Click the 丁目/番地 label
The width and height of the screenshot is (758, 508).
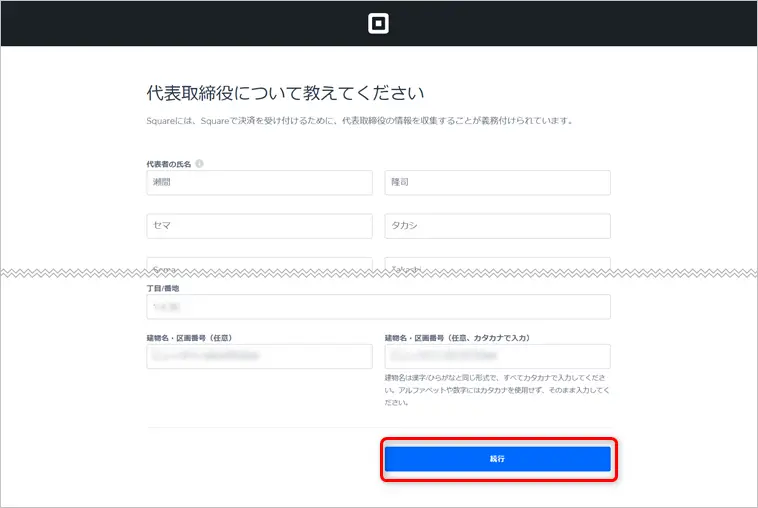coord(163,287)
